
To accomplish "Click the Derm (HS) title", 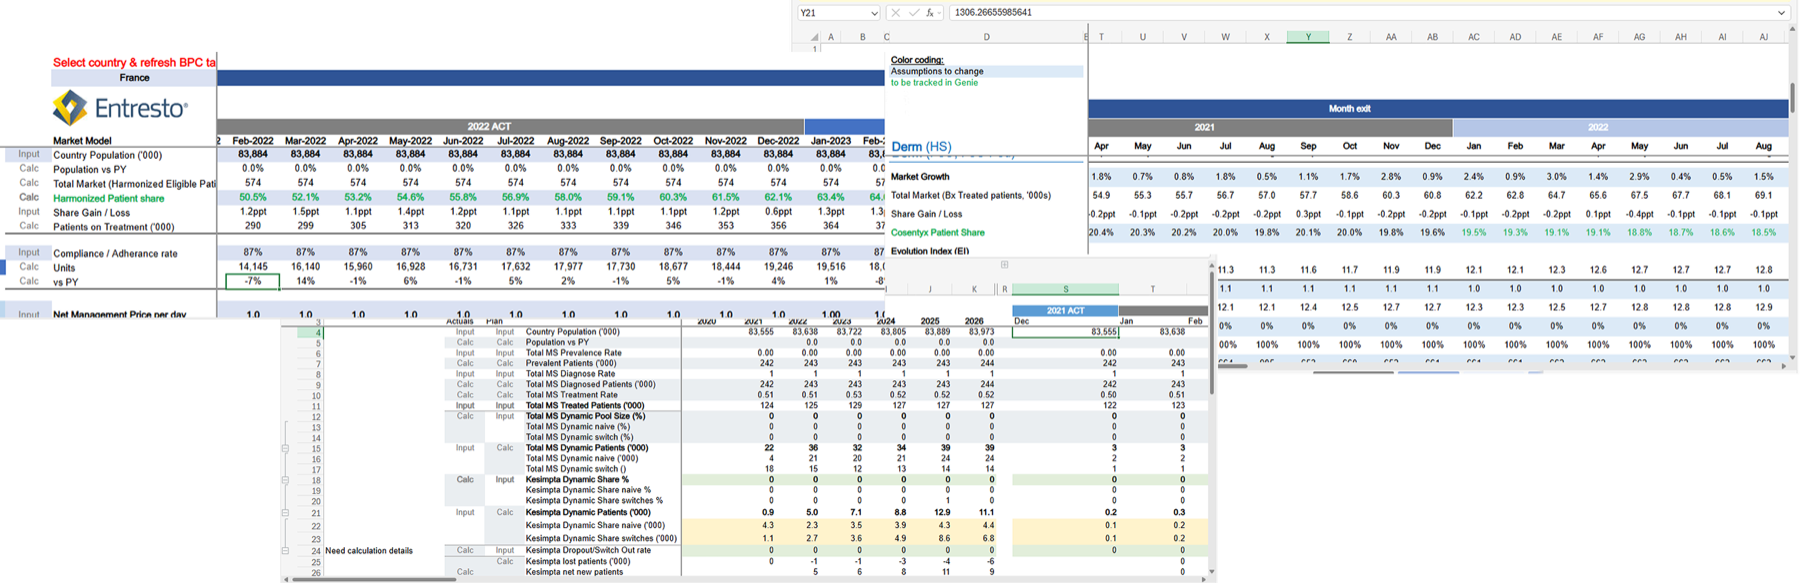I will click(921, 146).
